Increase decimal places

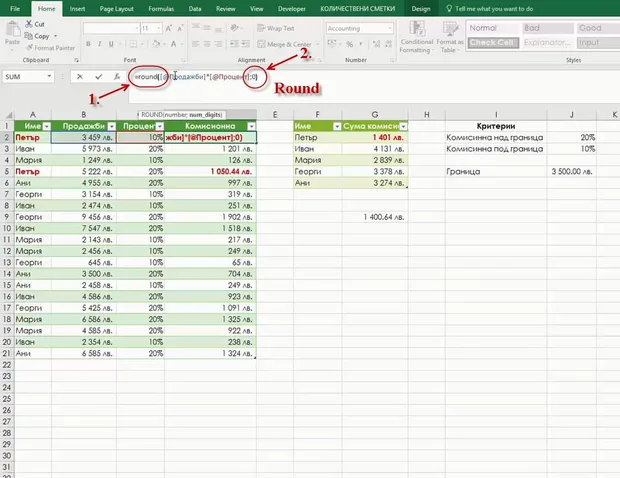pyautogui.click(x=376, y=44)
